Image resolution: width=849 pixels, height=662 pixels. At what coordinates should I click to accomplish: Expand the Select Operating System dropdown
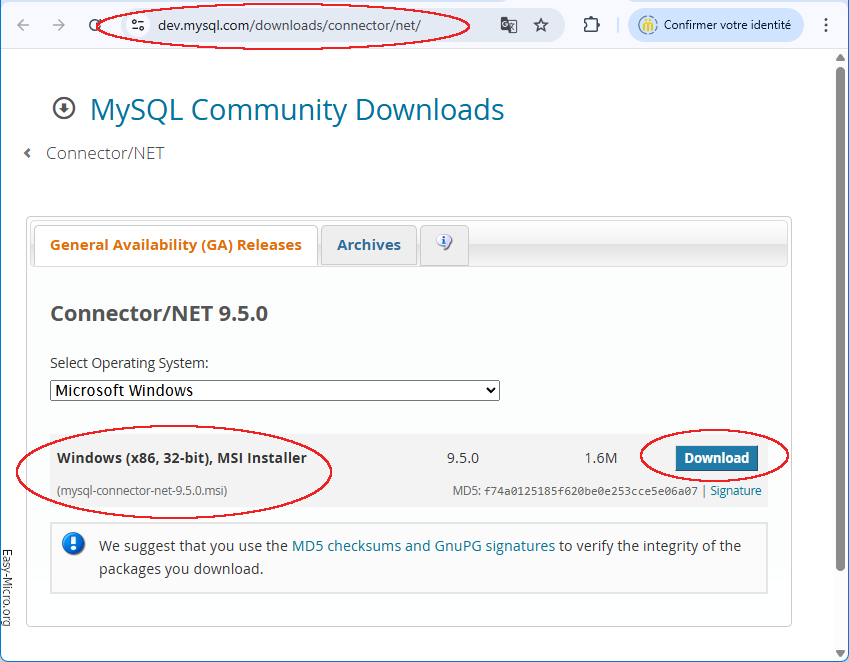275,390
